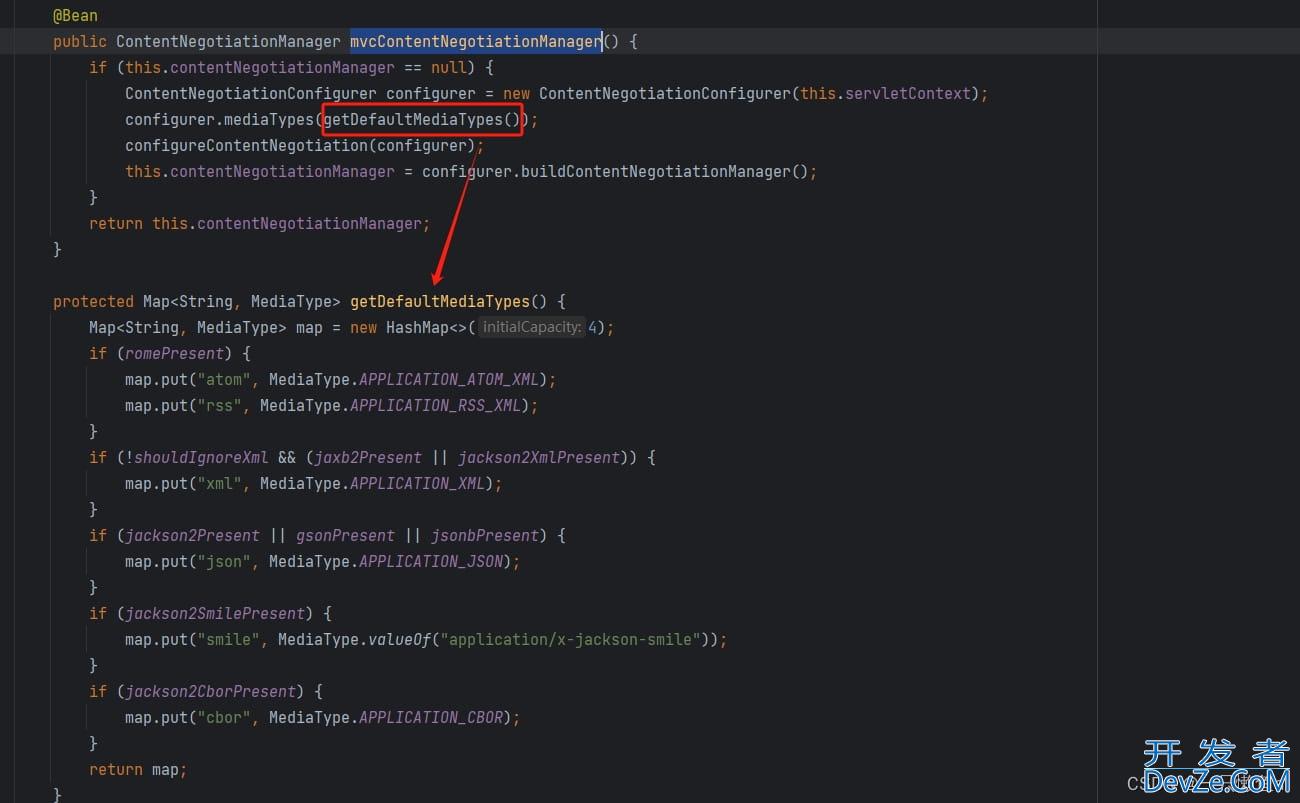Click the public keyword before ContentNegotiationManager
The width and height of the screenshot is (1300, 803).
click(80, 42)
